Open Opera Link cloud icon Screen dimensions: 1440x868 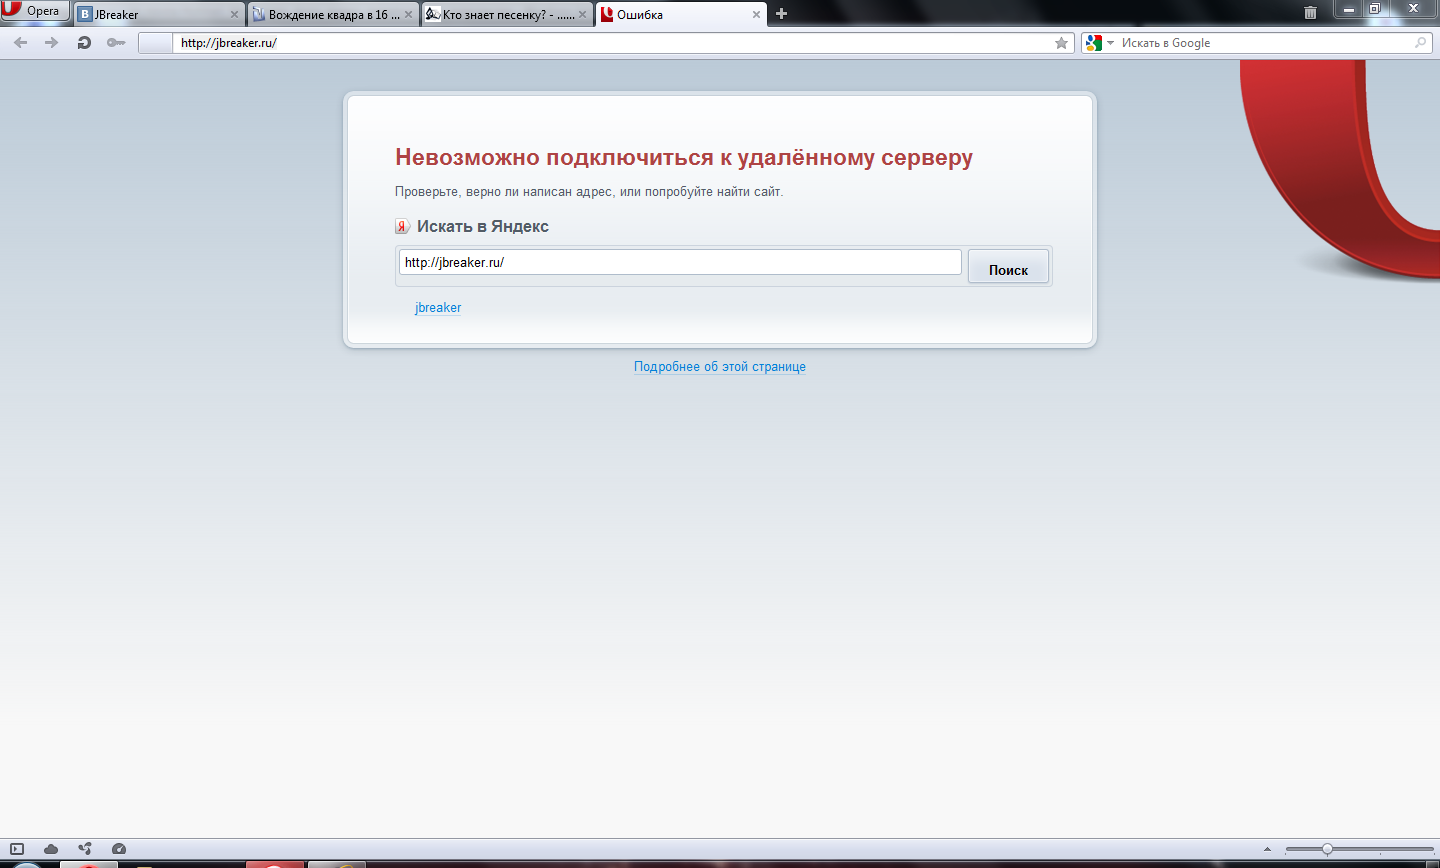point(51,849)
